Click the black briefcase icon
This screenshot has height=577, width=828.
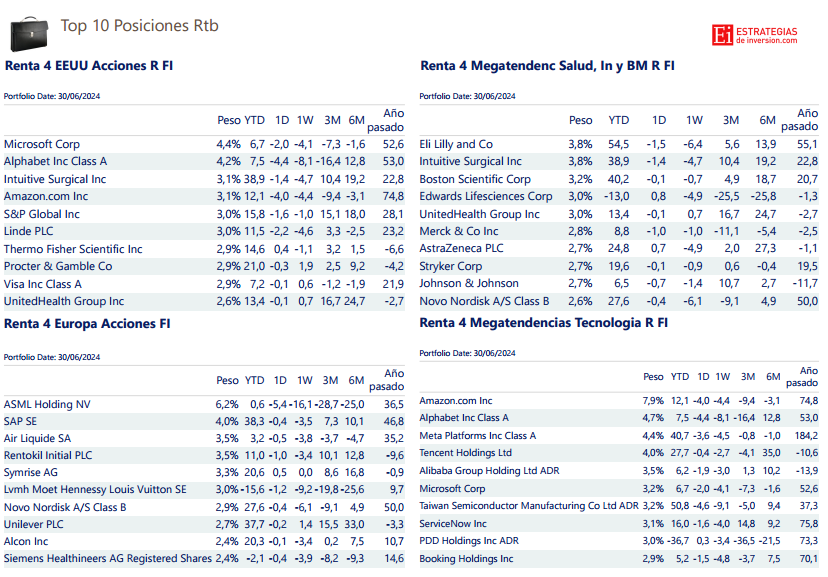pos(29,34)
